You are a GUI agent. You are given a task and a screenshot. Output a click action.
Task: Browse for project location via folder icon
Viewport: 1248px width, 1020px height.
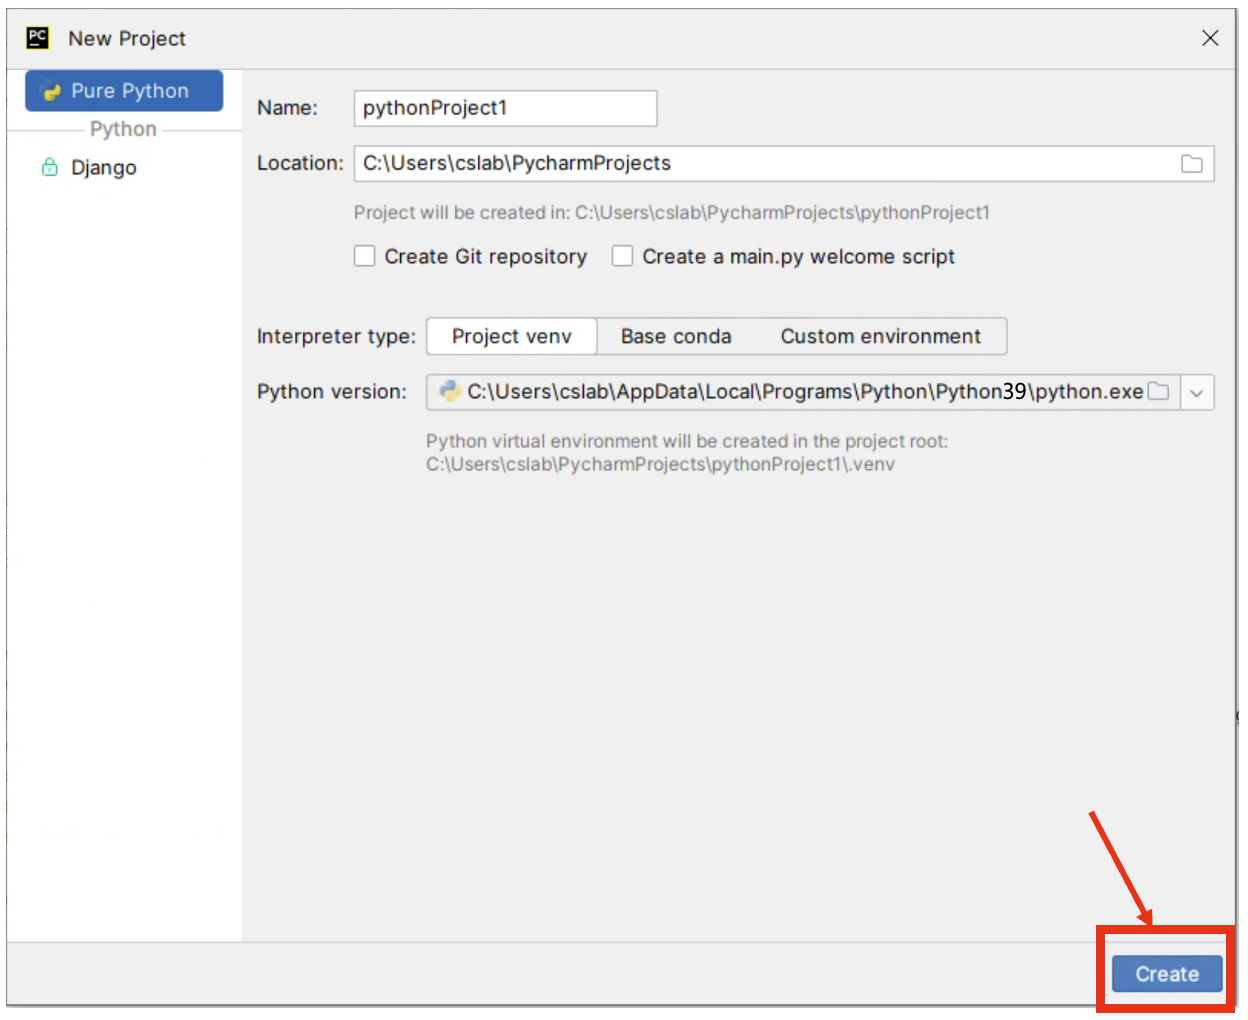tap(1191, 163)
